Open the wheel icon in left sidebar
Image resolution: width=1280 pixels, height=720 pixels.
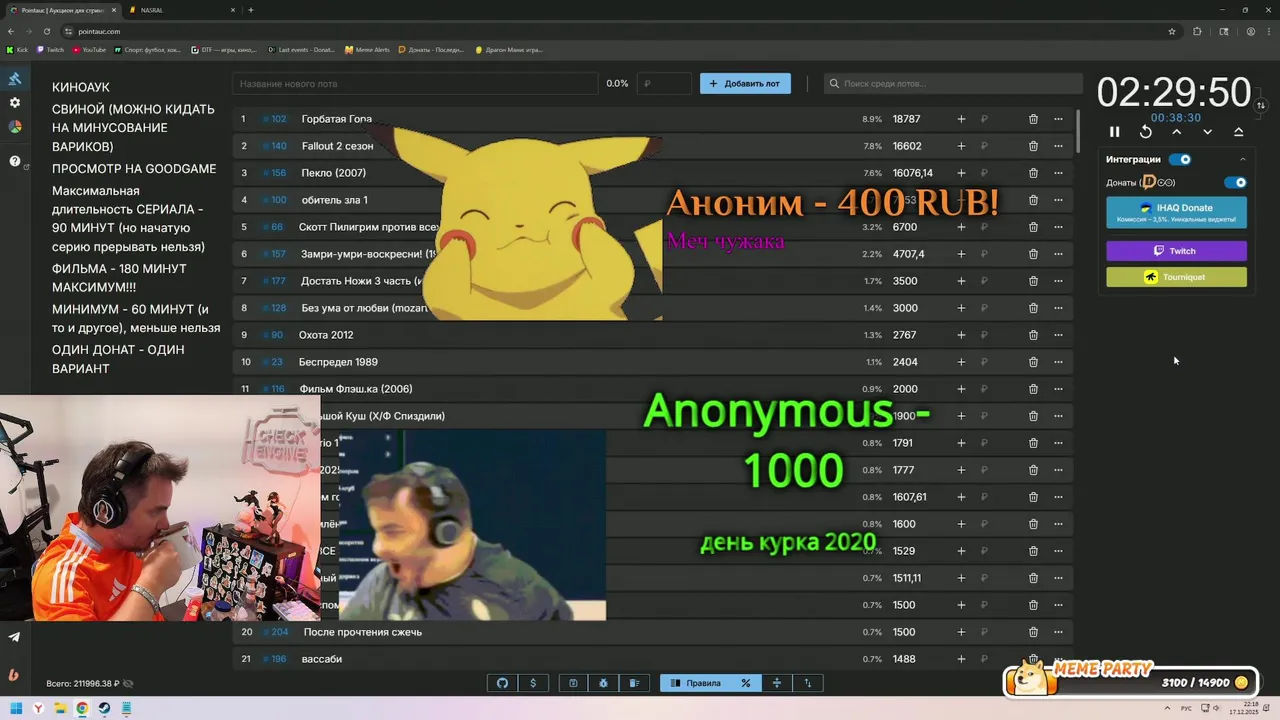tap(15, 127)
